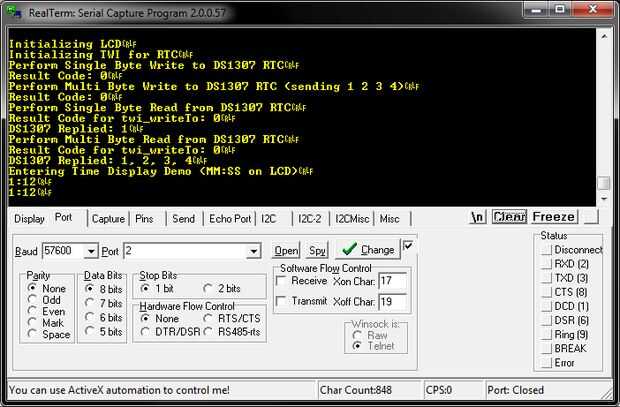The height and width of the screenshot is (407, 620).
Task: Click the Freeze button
Action: click(554, 217)
